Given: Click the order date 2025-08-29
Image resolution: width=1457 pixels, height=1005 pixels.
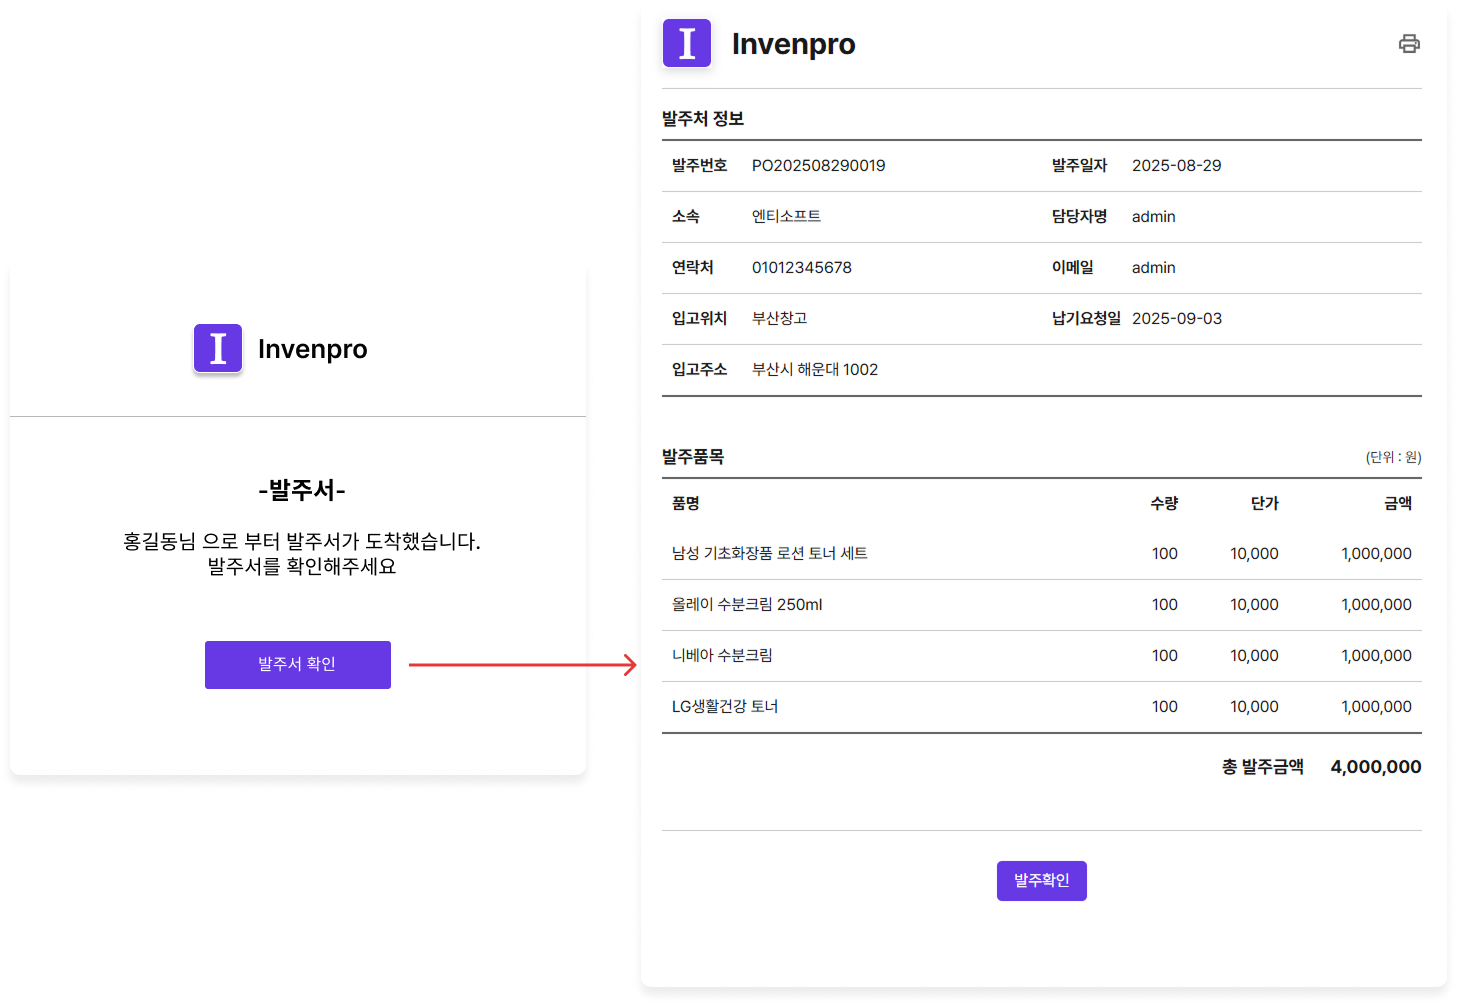Looking at the screenshot, I should click(x=1176, y=166).
